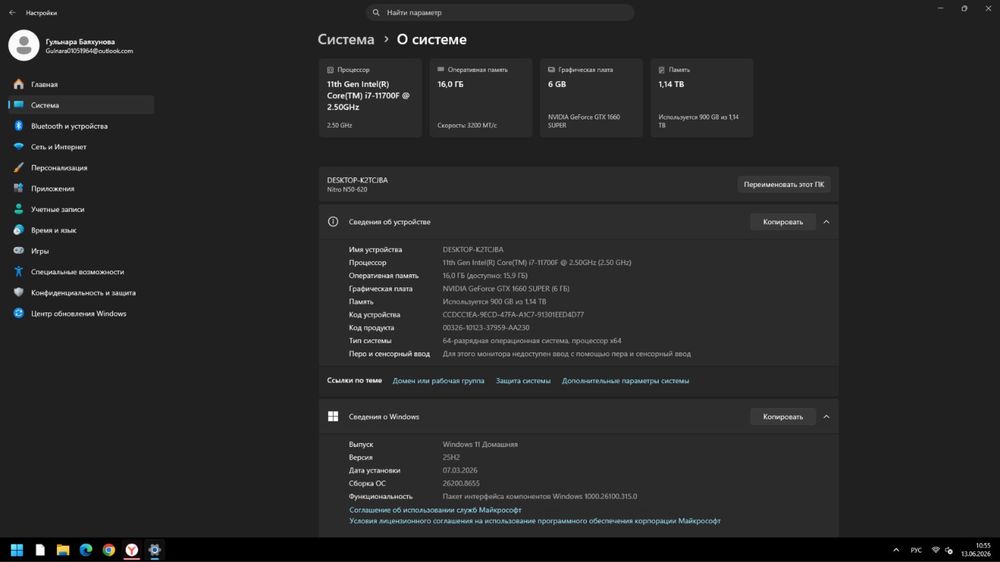1000x562 pixels.
Task: Open the blank document taskbar icon
Action: point(40,550)
